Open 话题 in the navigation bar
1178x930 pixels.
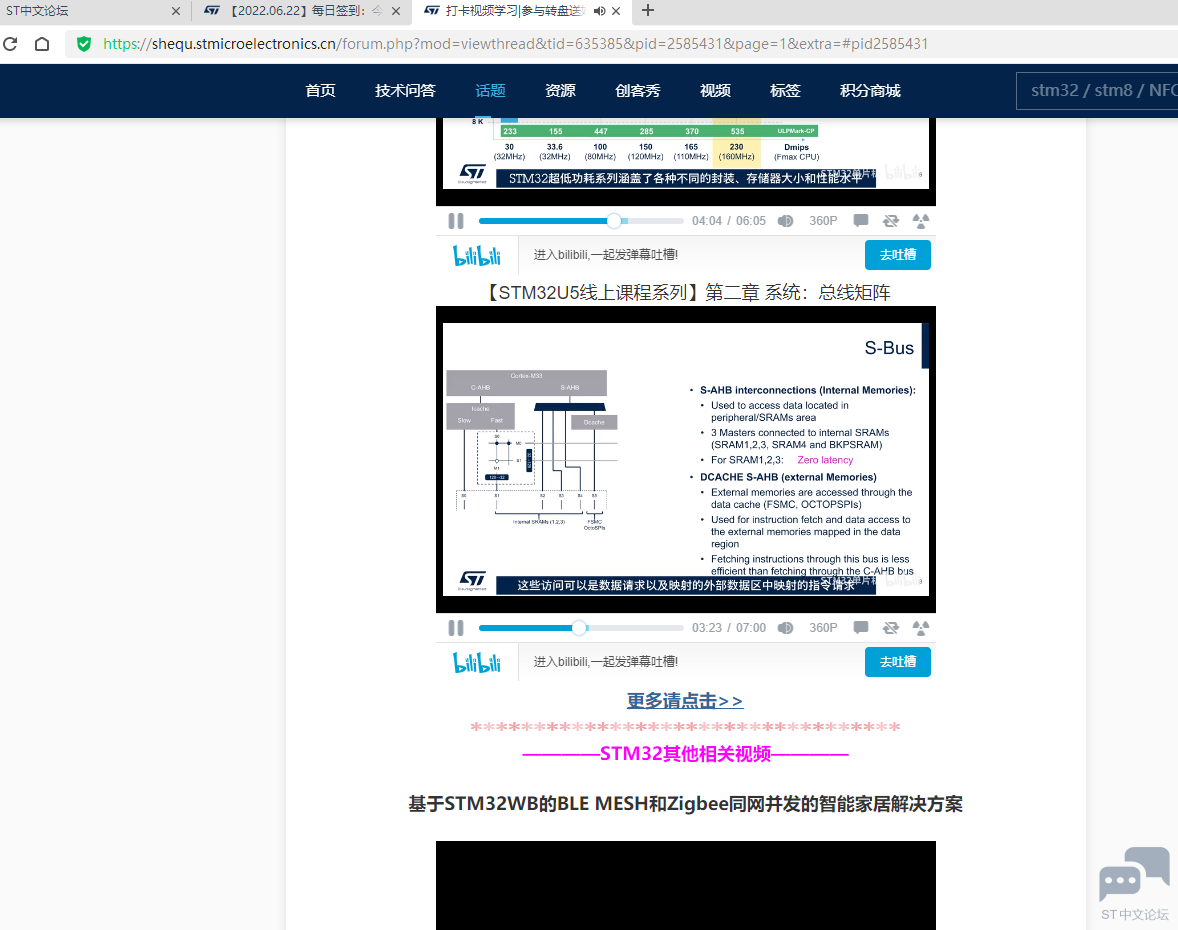click(490, 91)
